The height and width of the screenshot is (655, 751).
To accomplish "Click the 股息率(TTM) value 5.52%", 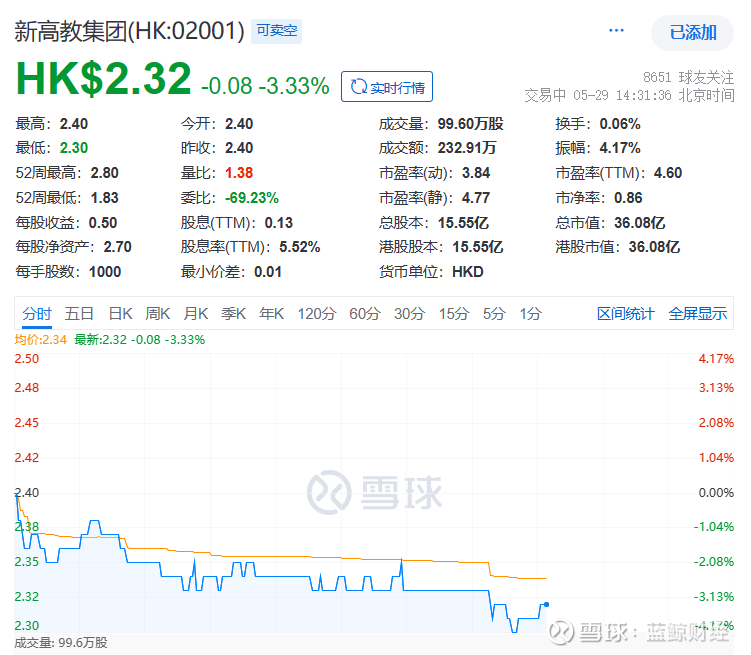I will coord(300,247).
